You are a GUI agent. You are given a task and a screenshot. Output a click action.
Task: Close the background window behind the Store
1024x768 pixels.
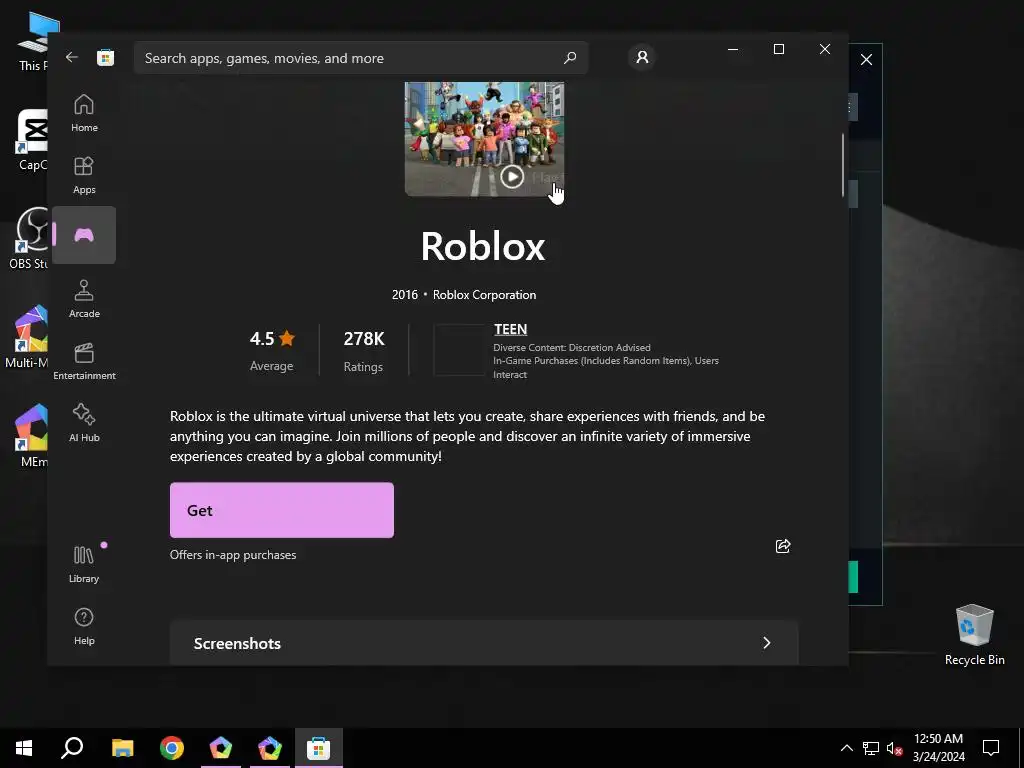867,59
